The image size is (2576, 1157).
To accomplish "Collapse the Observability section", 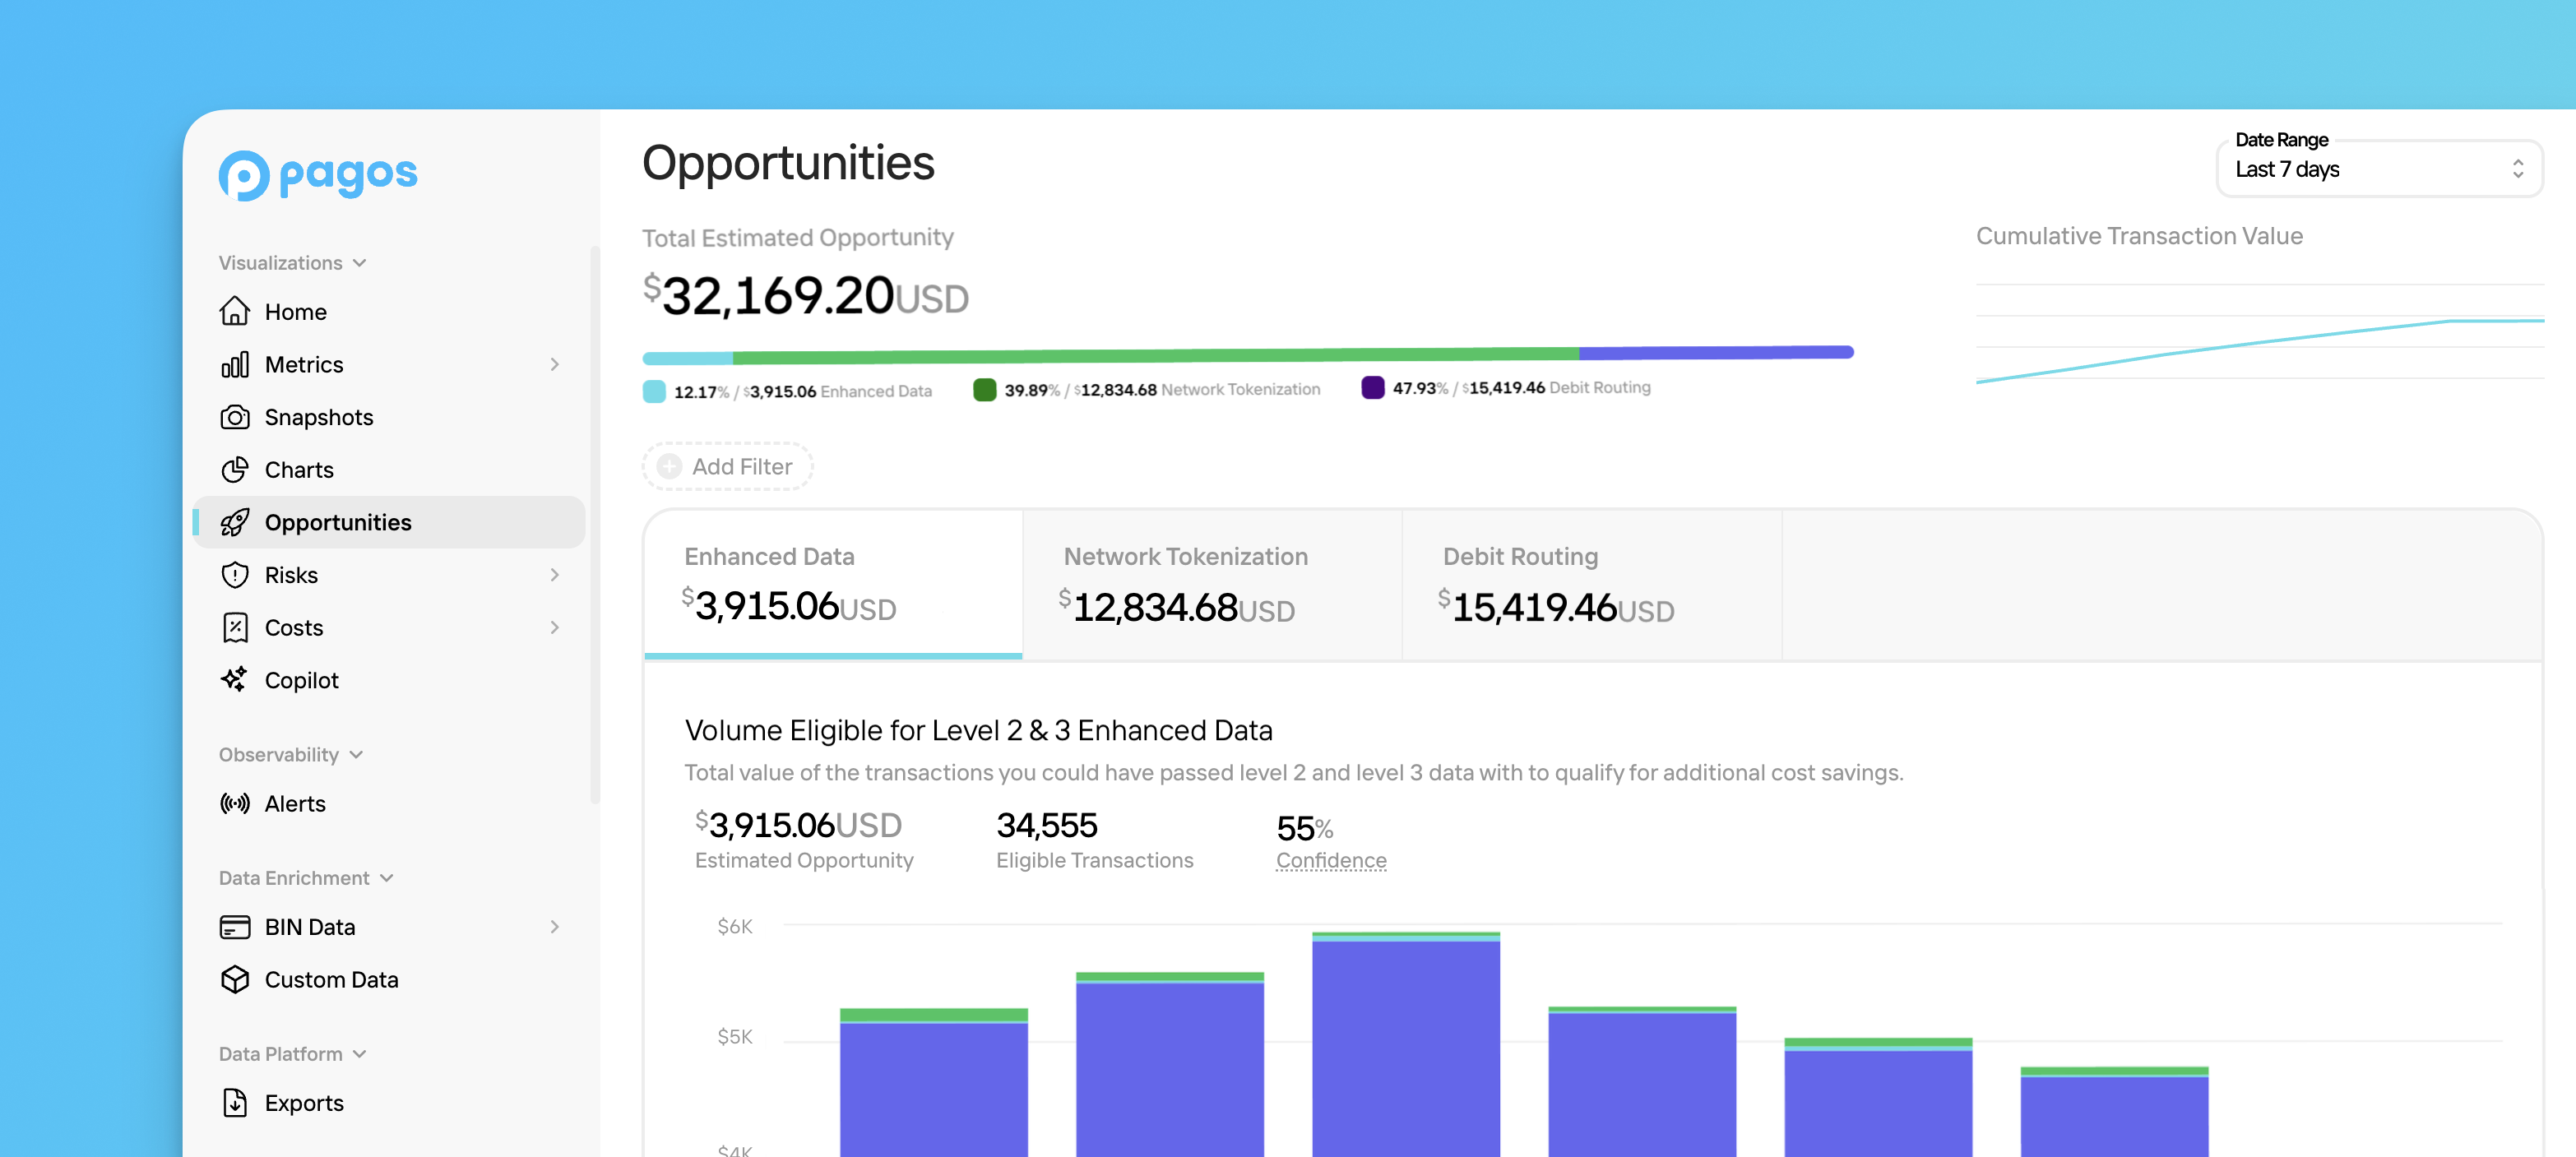I will pyautogui.click(x=290, y=754).
